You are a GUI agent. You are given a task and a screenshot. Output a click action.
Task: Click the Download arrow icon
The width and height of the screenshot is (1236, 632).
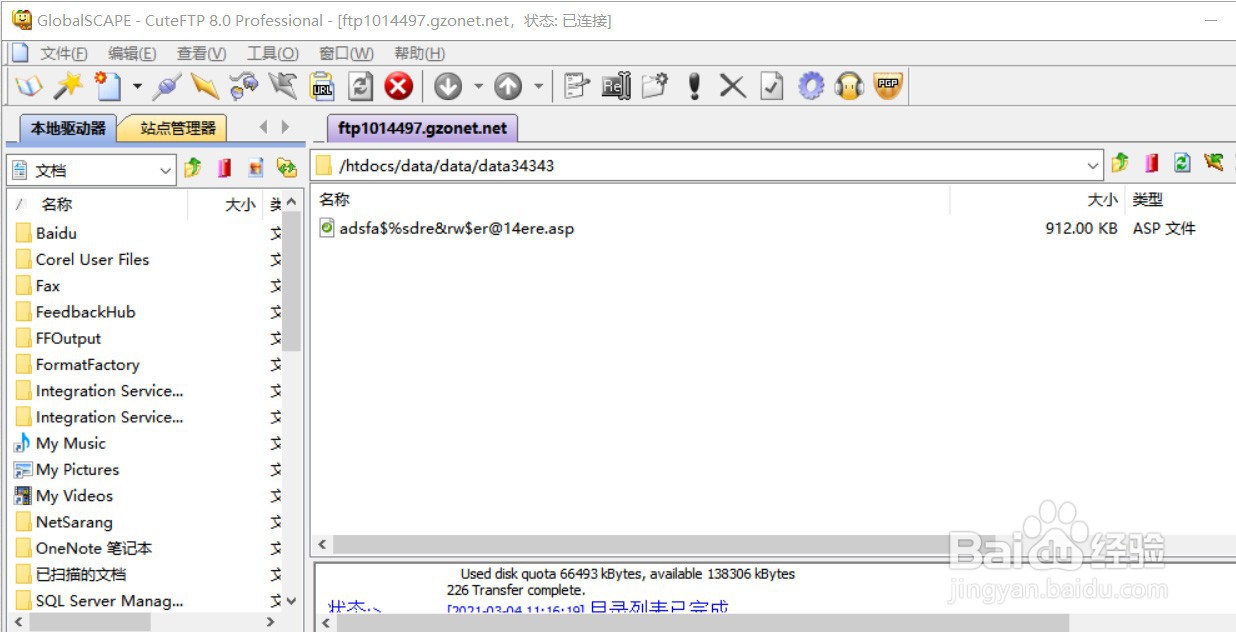[x=448, y=86]
